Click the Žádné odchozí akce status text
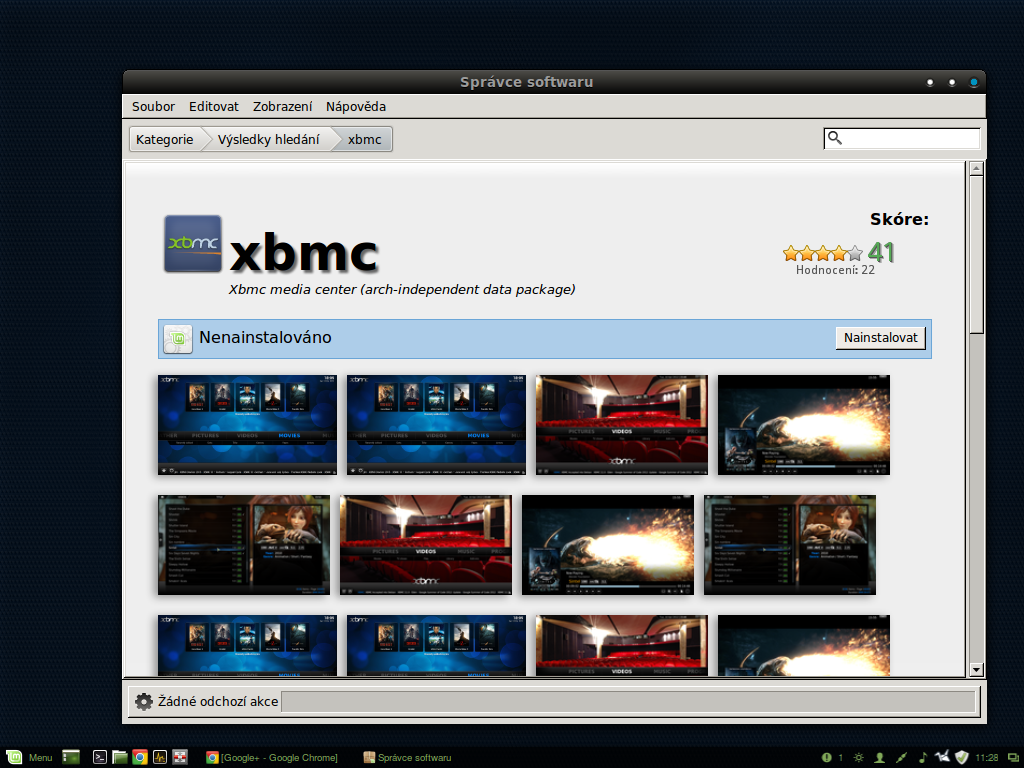 coord(218,701)
